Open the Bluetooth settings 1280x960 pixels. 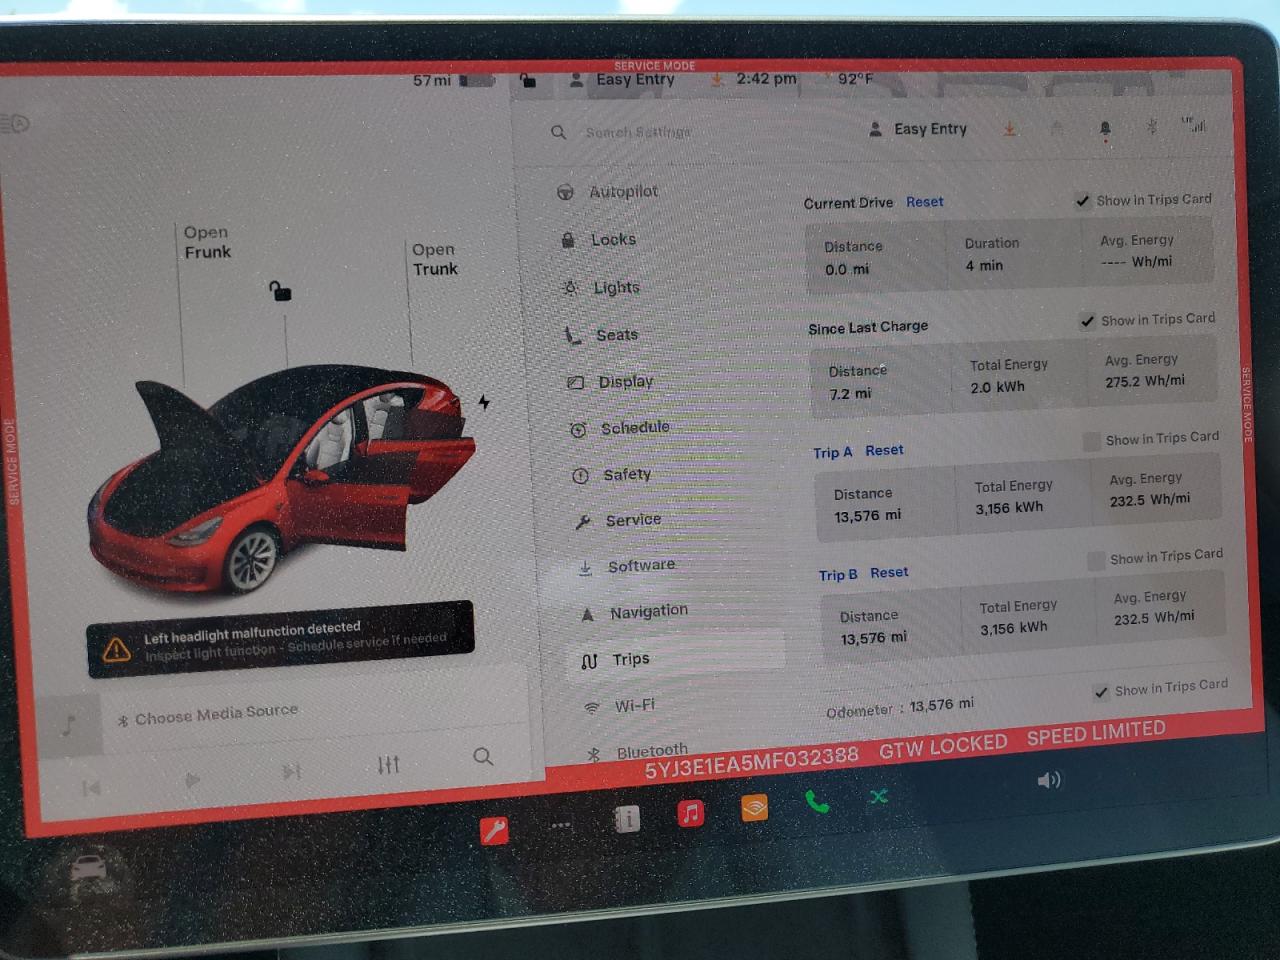point(638,752)
